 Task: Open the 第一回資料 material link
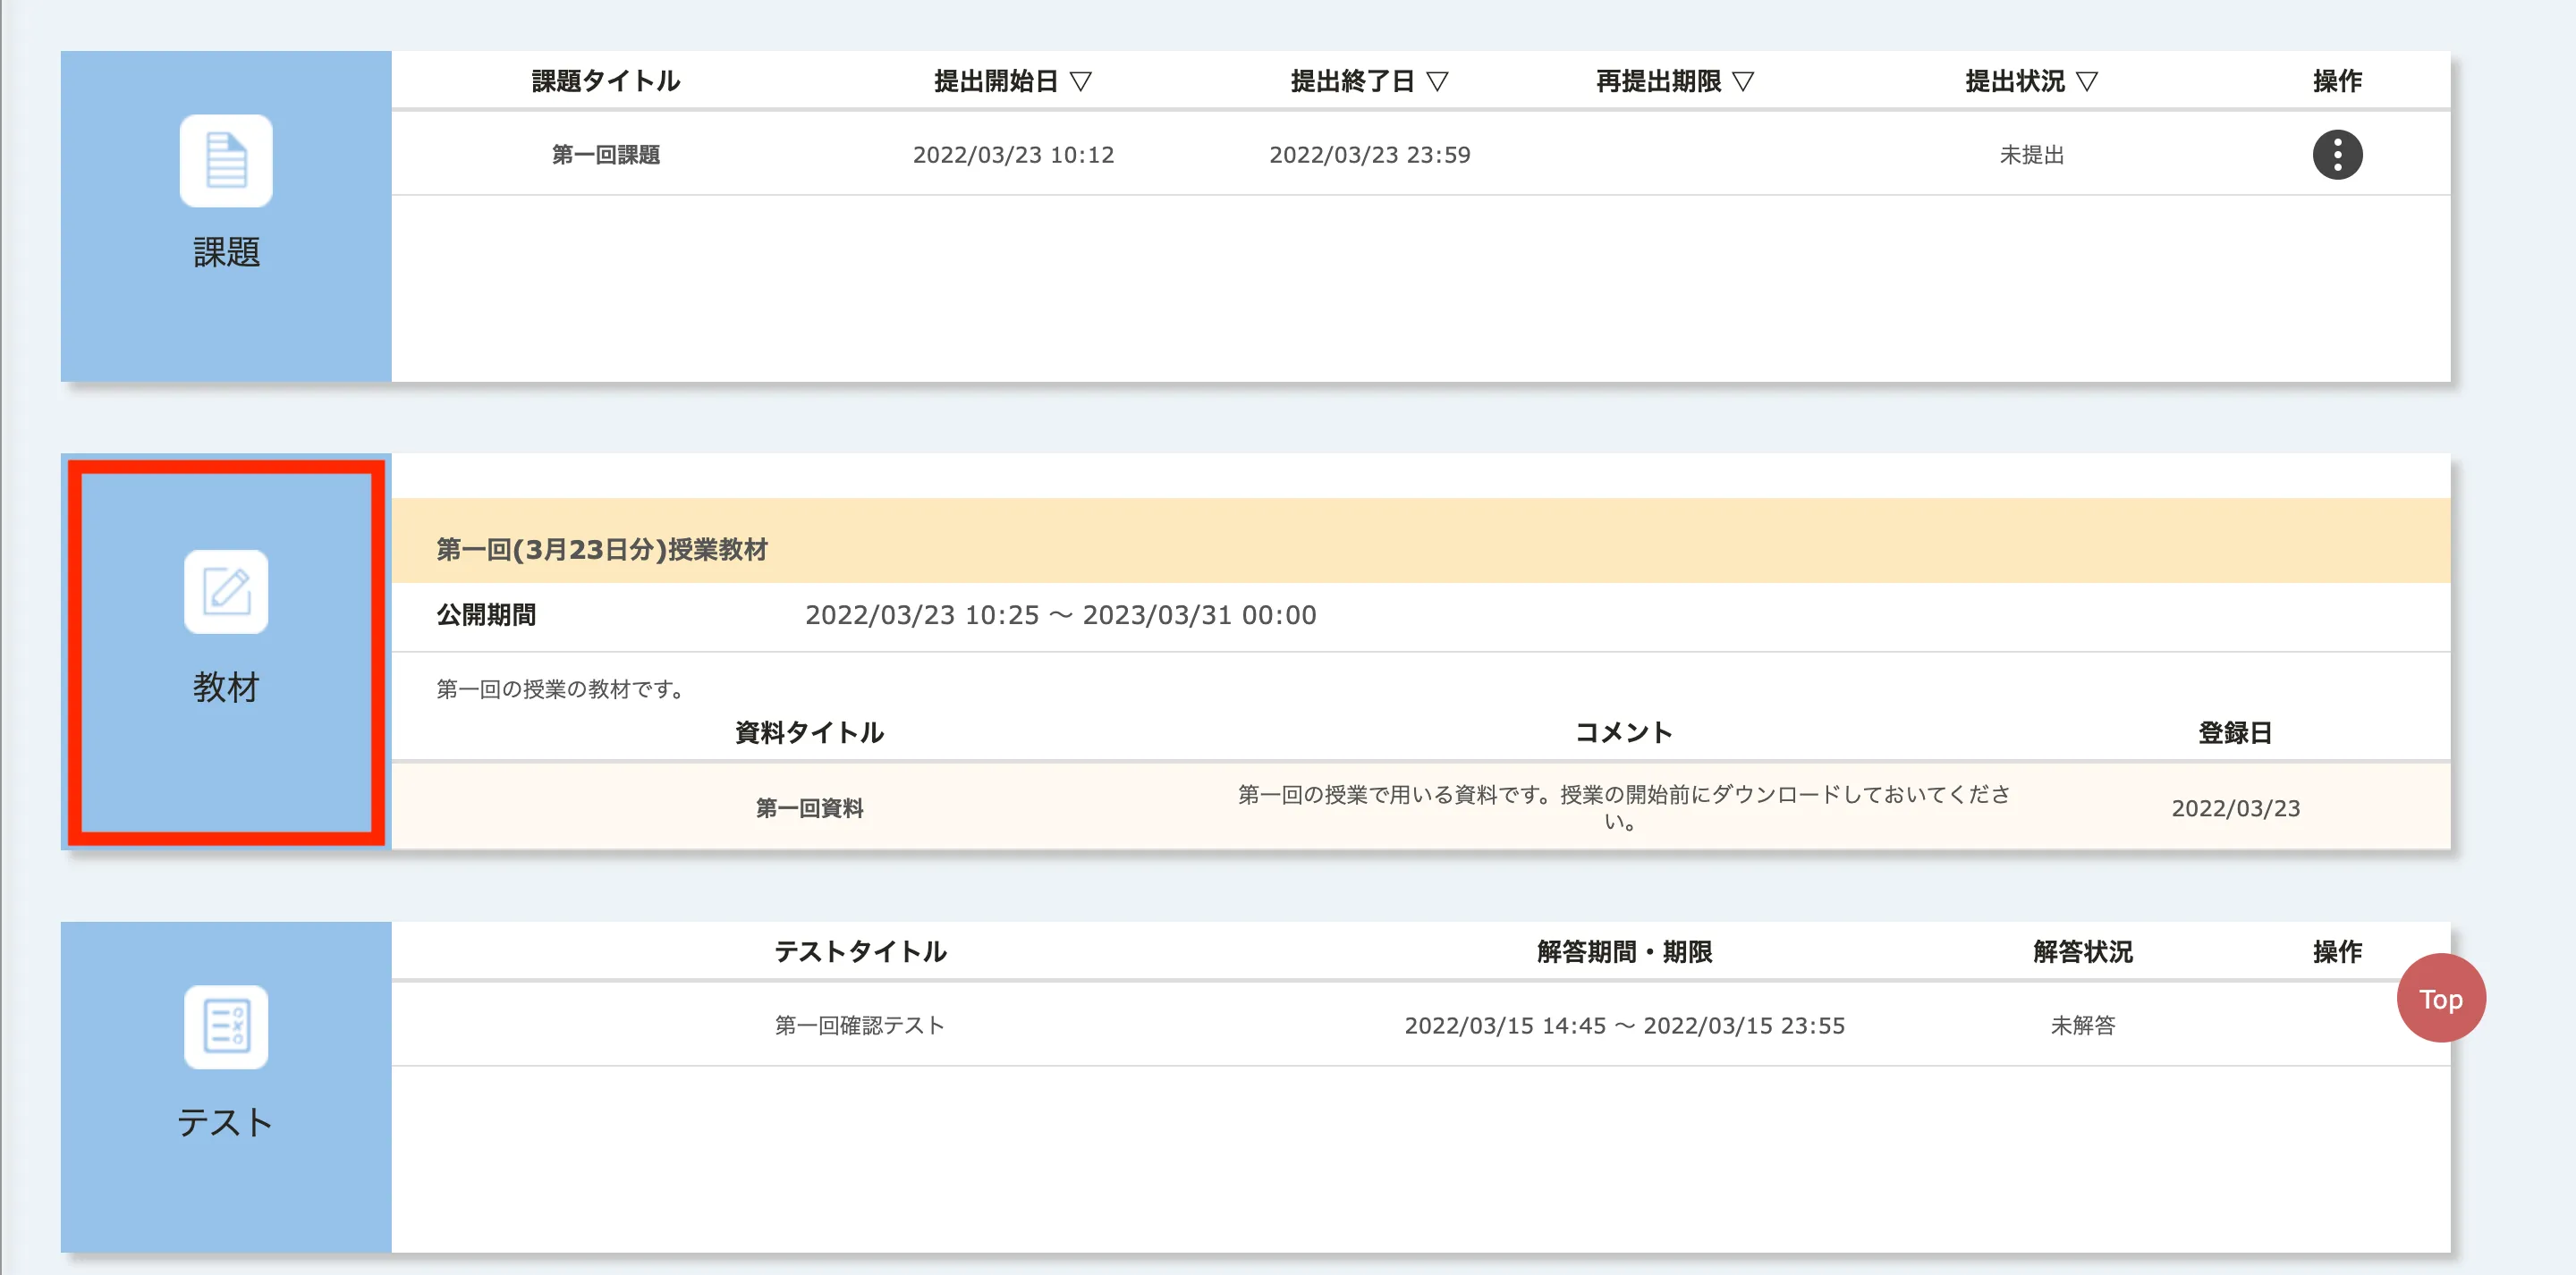(x=809, y=808)
